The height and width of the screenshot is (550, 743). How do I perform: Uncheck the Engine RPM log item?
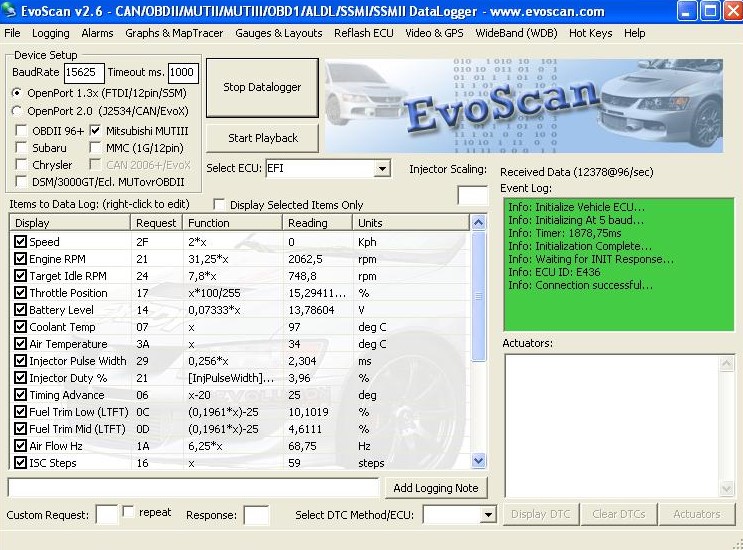(20, 259)
